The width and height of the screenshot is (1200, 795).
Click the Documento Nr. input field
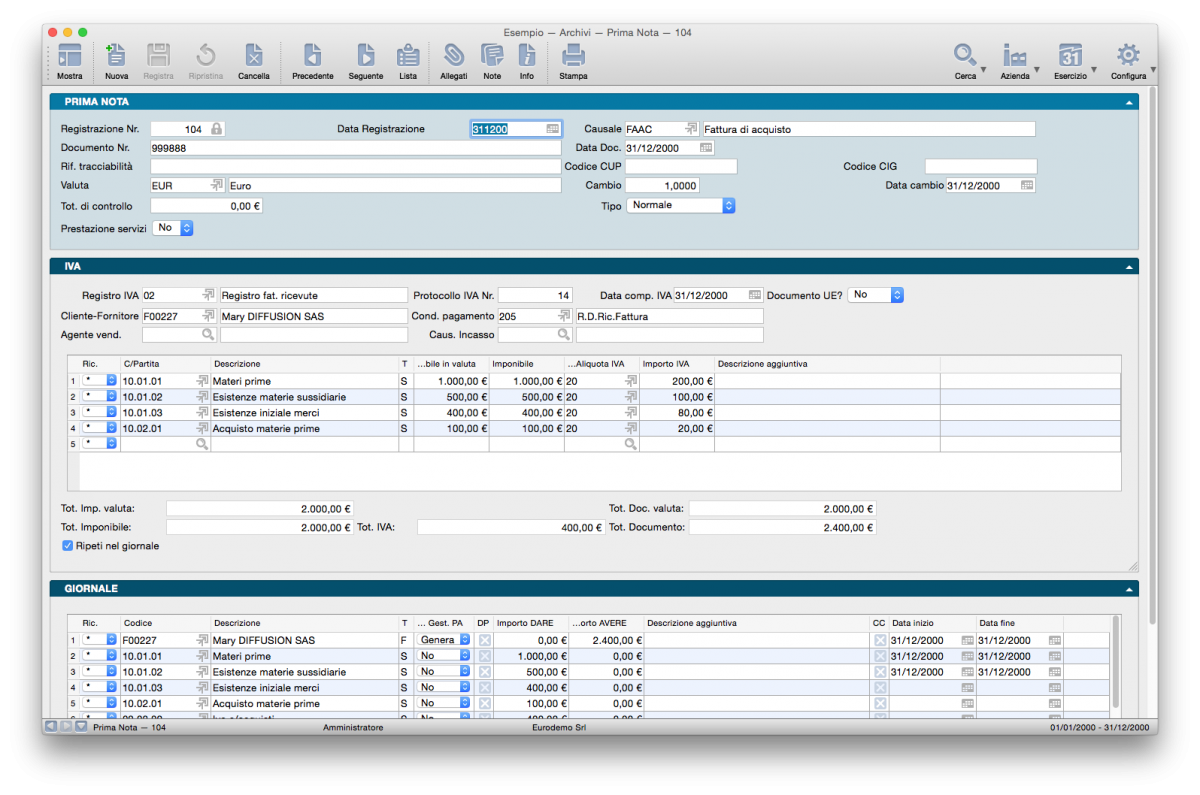coord(354,148)
